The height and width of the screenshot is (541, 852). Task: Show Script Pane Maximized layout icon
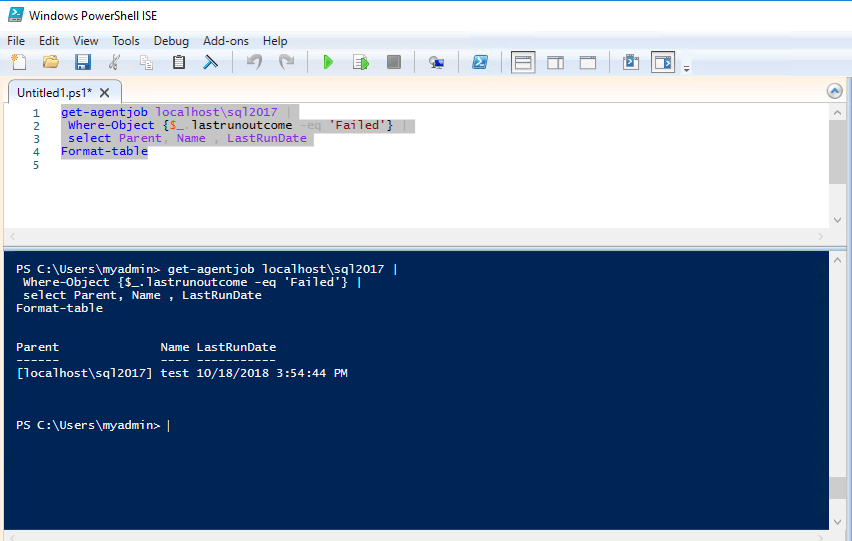[x=588, y=62]
